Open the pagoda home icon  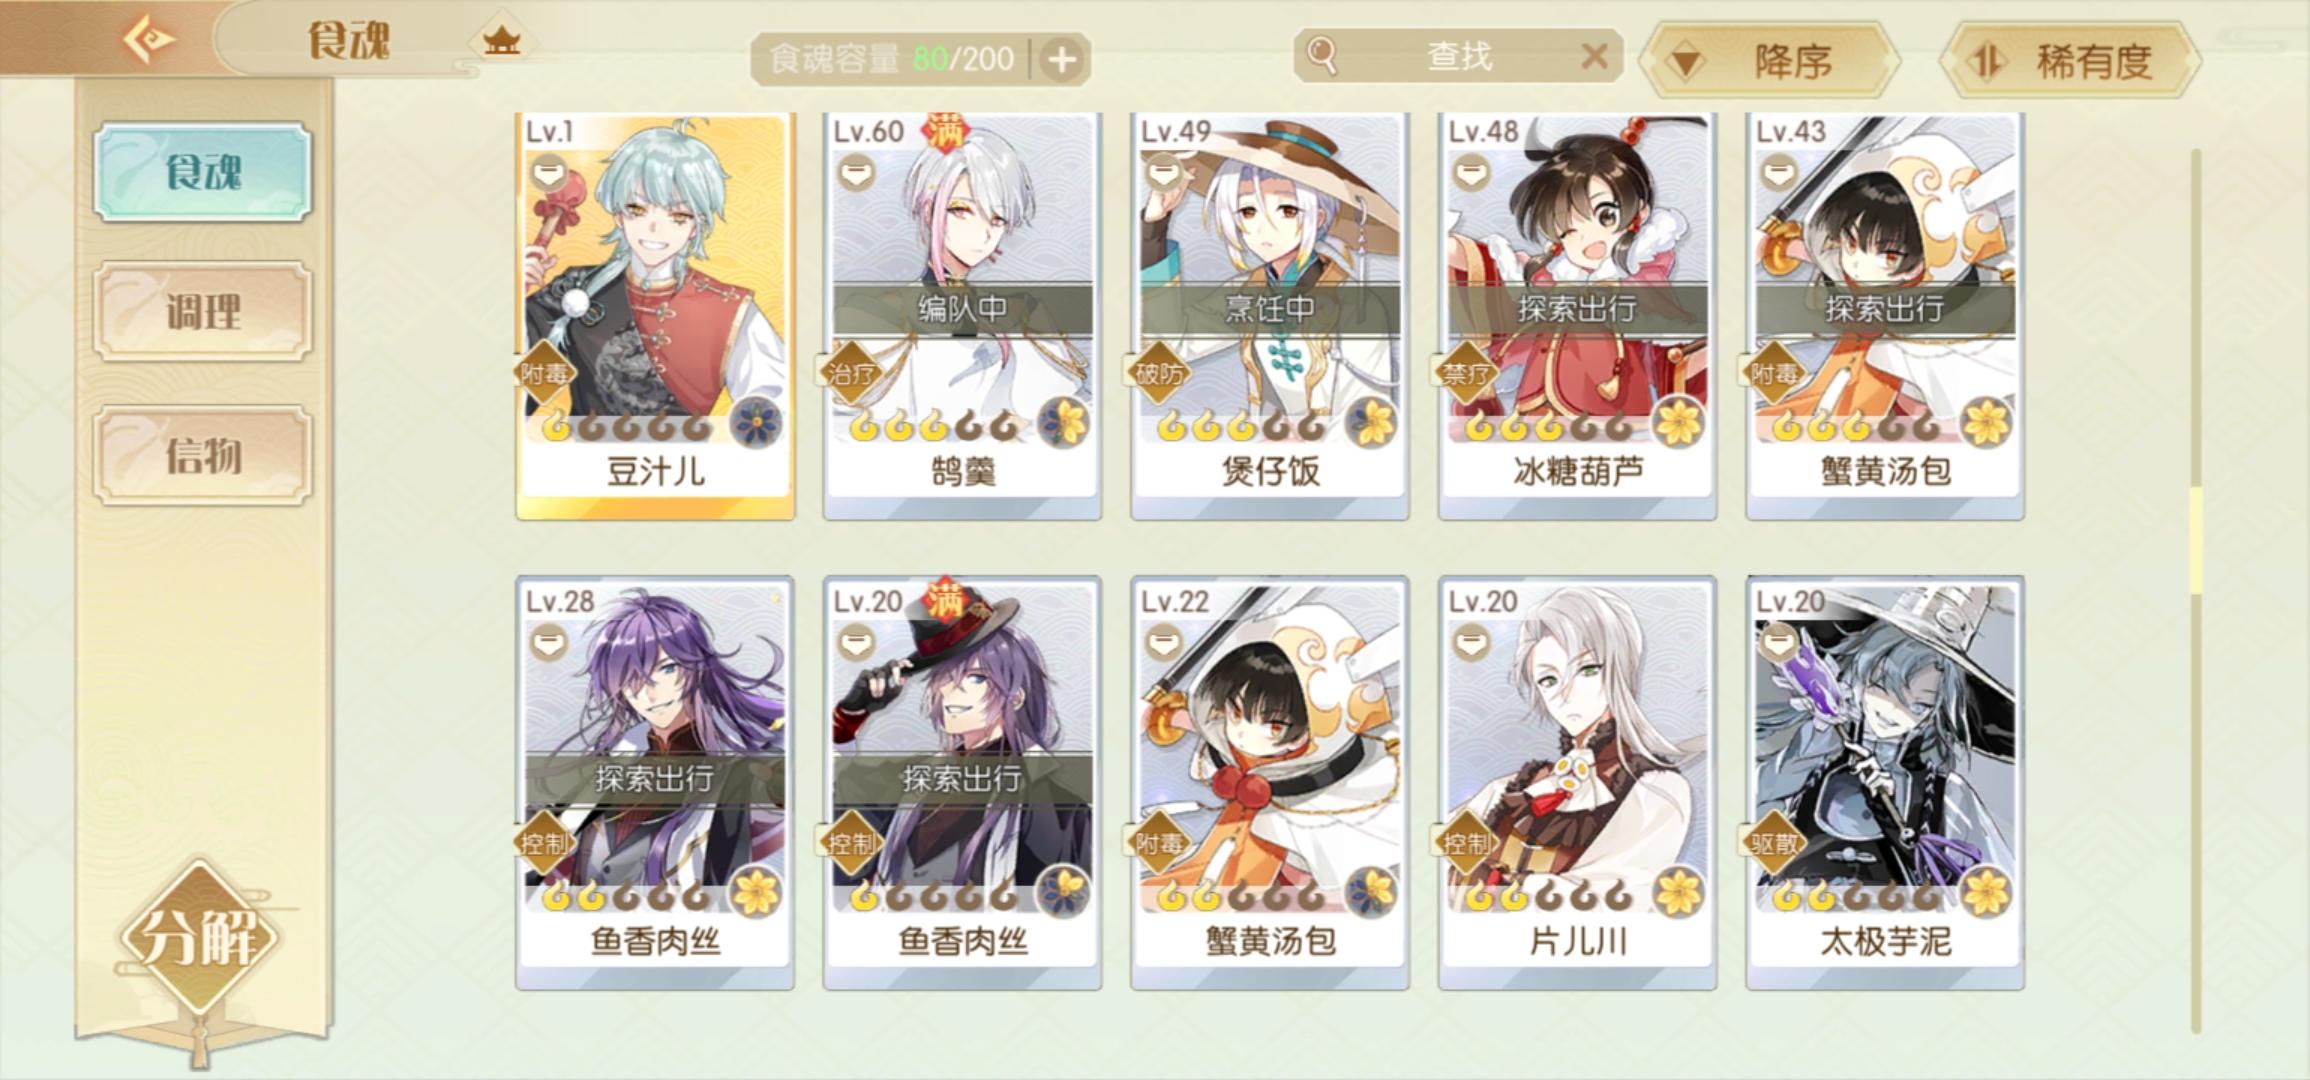pos(501,41)
